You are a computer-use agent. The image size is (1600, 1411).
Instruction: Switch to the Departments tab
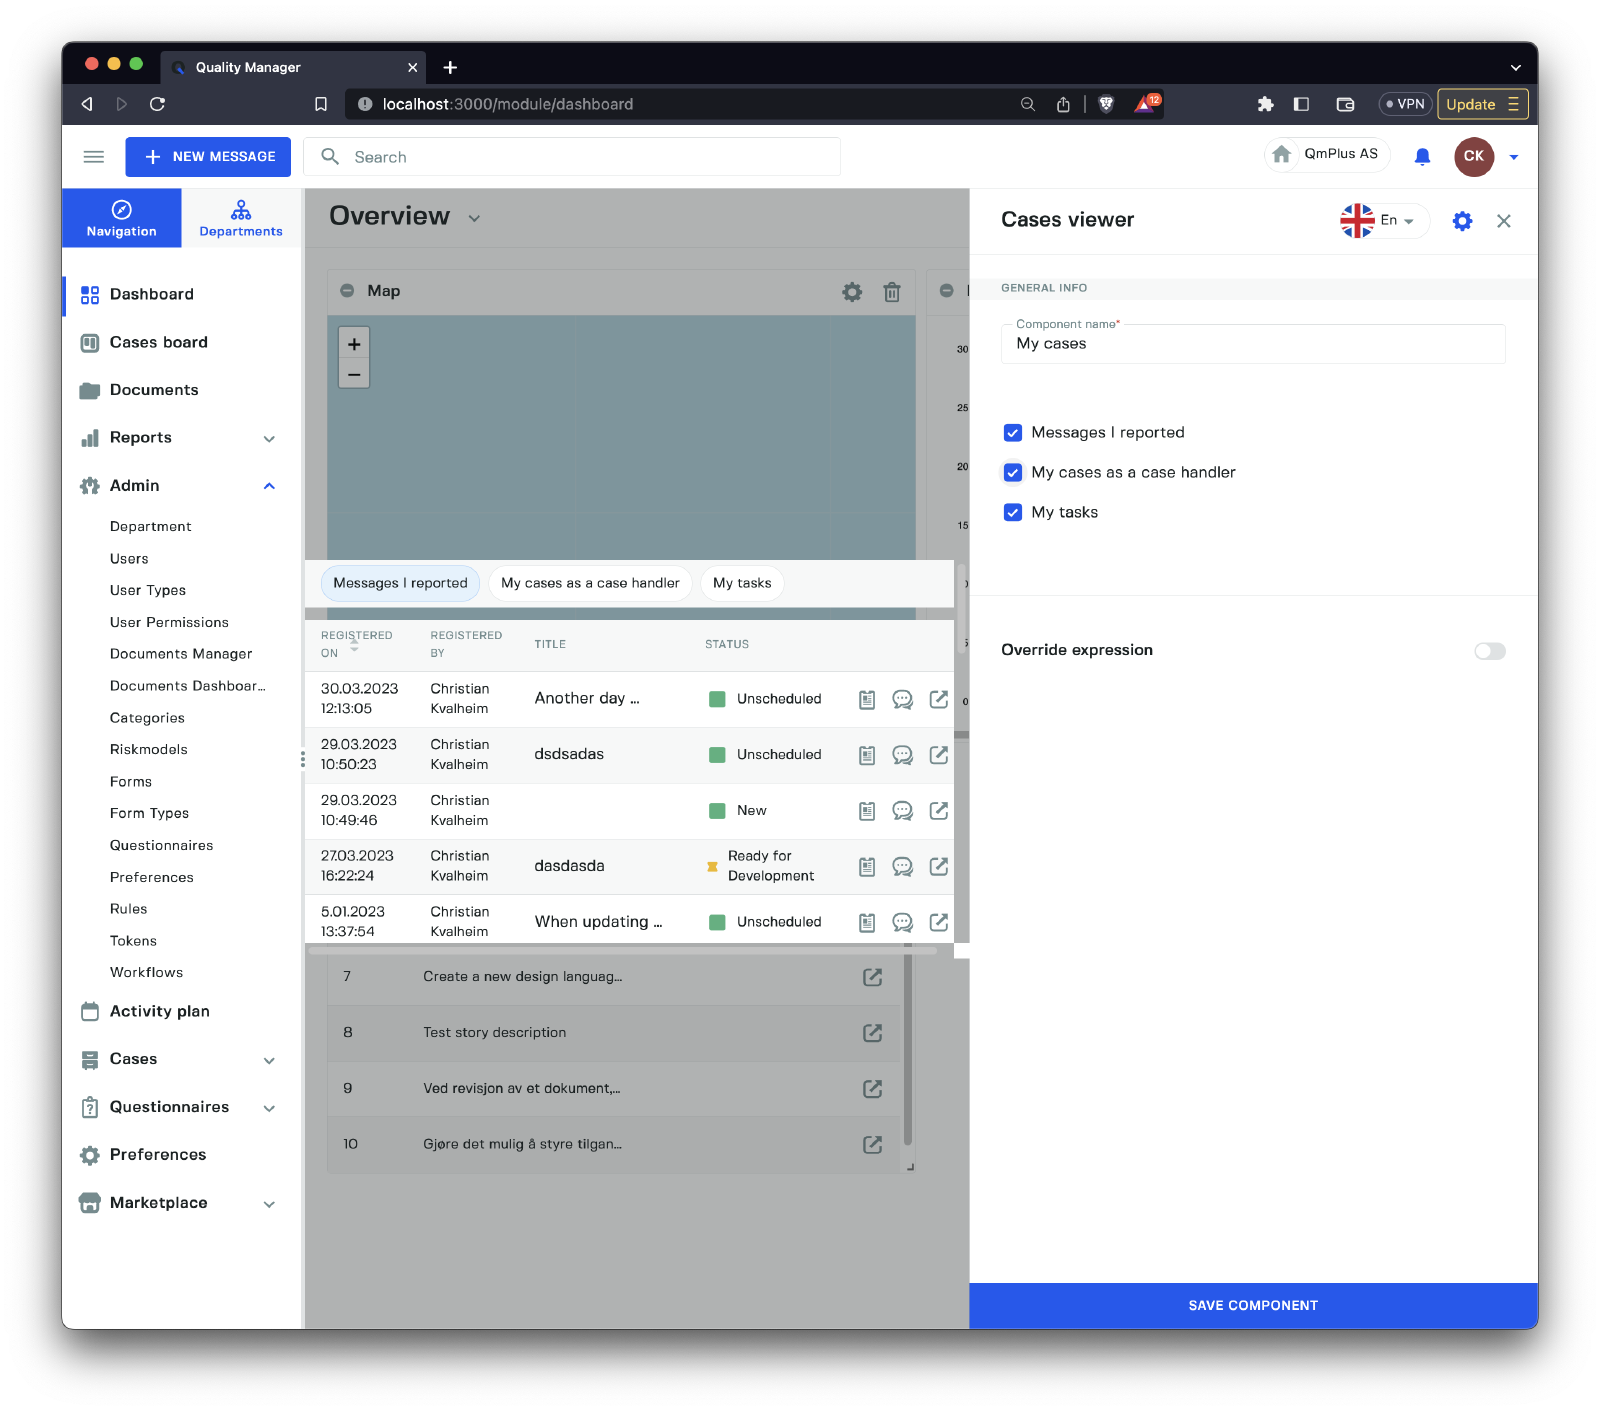pos(241,218)
